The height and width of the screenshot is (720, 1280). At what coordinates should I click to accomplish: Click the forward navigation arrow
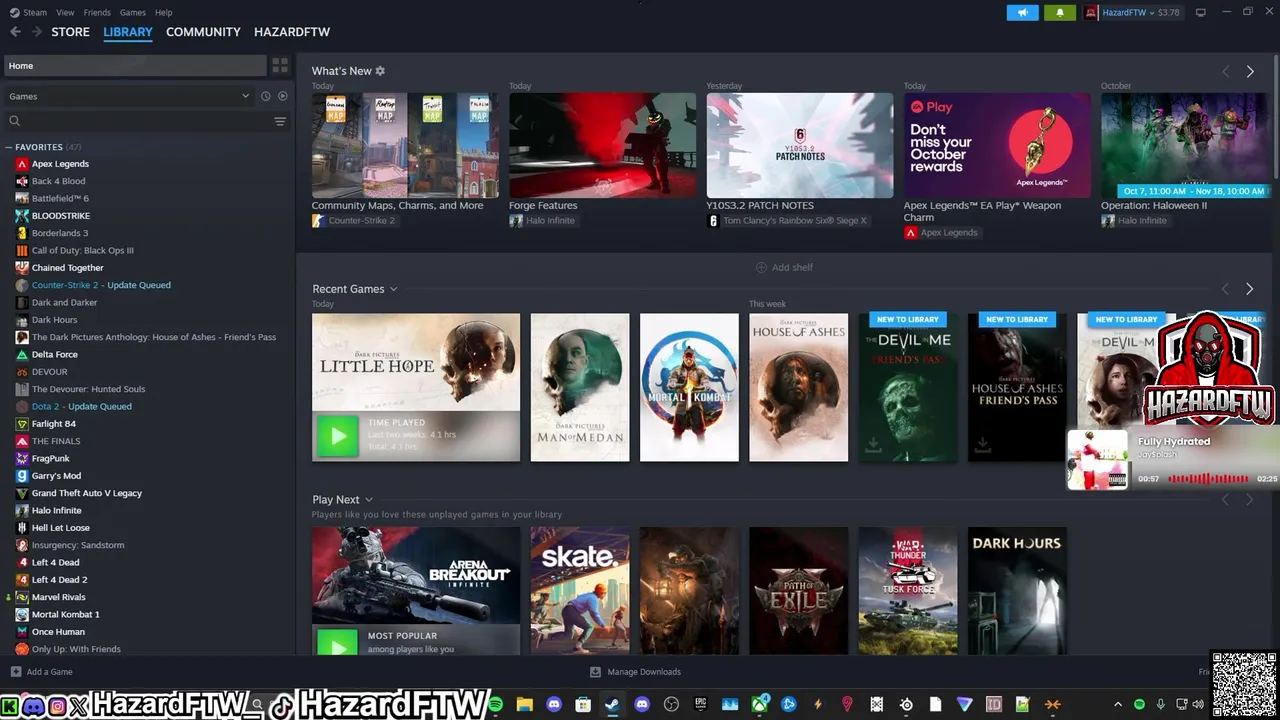click(x=37, y=32)
